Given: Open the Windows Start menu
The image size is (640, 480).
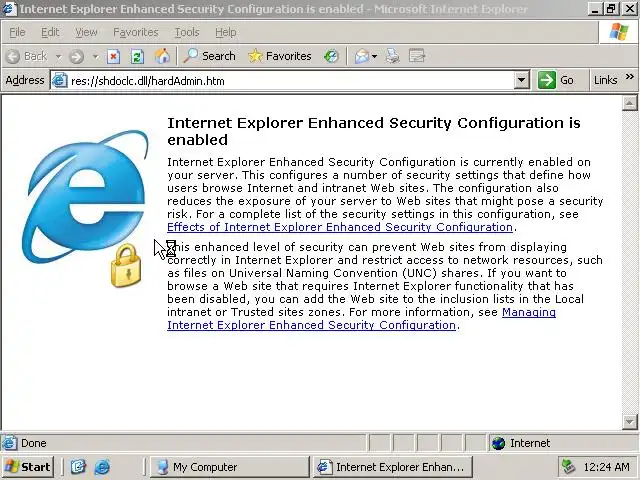Looking at the screenshot, I should coord(28,467).
